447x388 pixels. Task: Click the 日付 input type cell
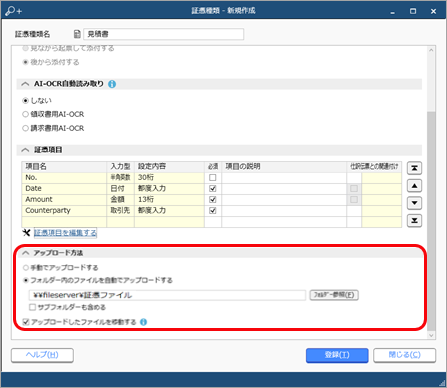(120, 188)
